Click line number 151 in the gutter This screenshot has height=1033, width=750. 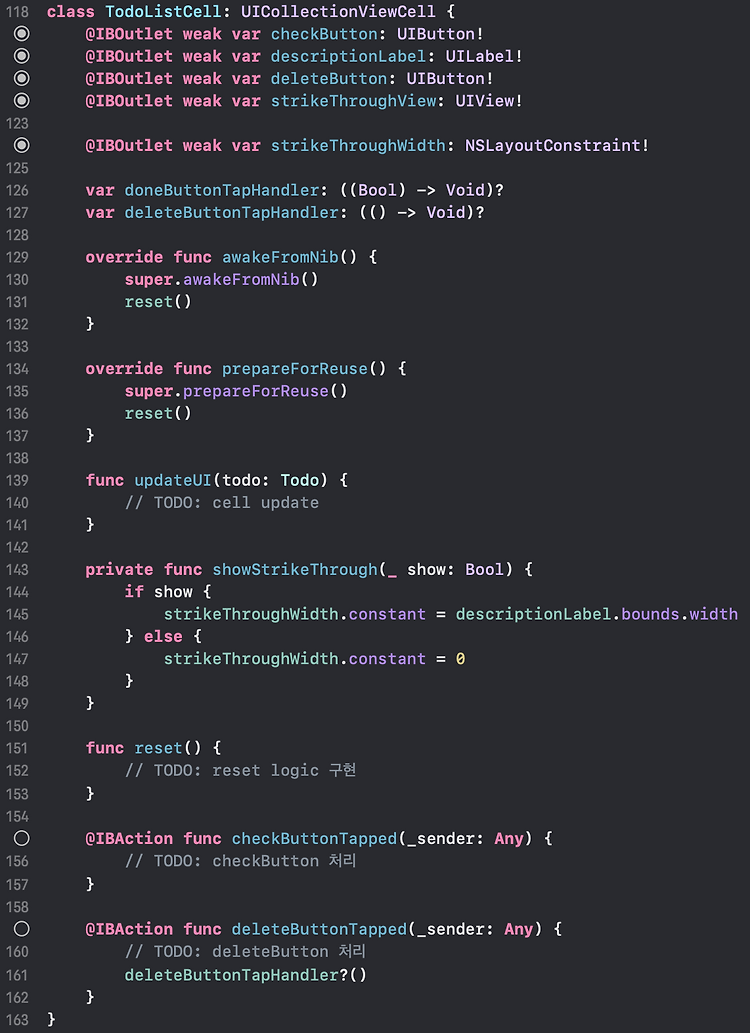coord(17,748)
